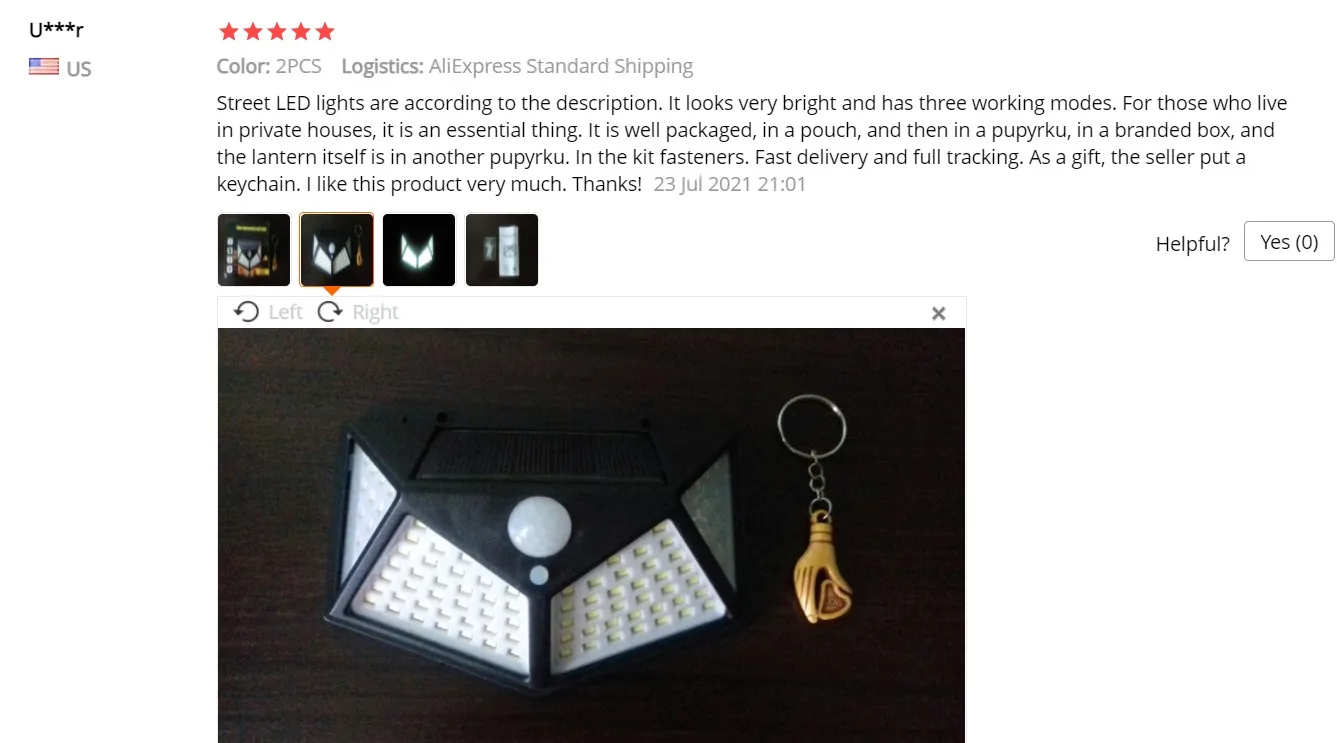Click the review date 23 Jul 2021

tap(729, 184)
